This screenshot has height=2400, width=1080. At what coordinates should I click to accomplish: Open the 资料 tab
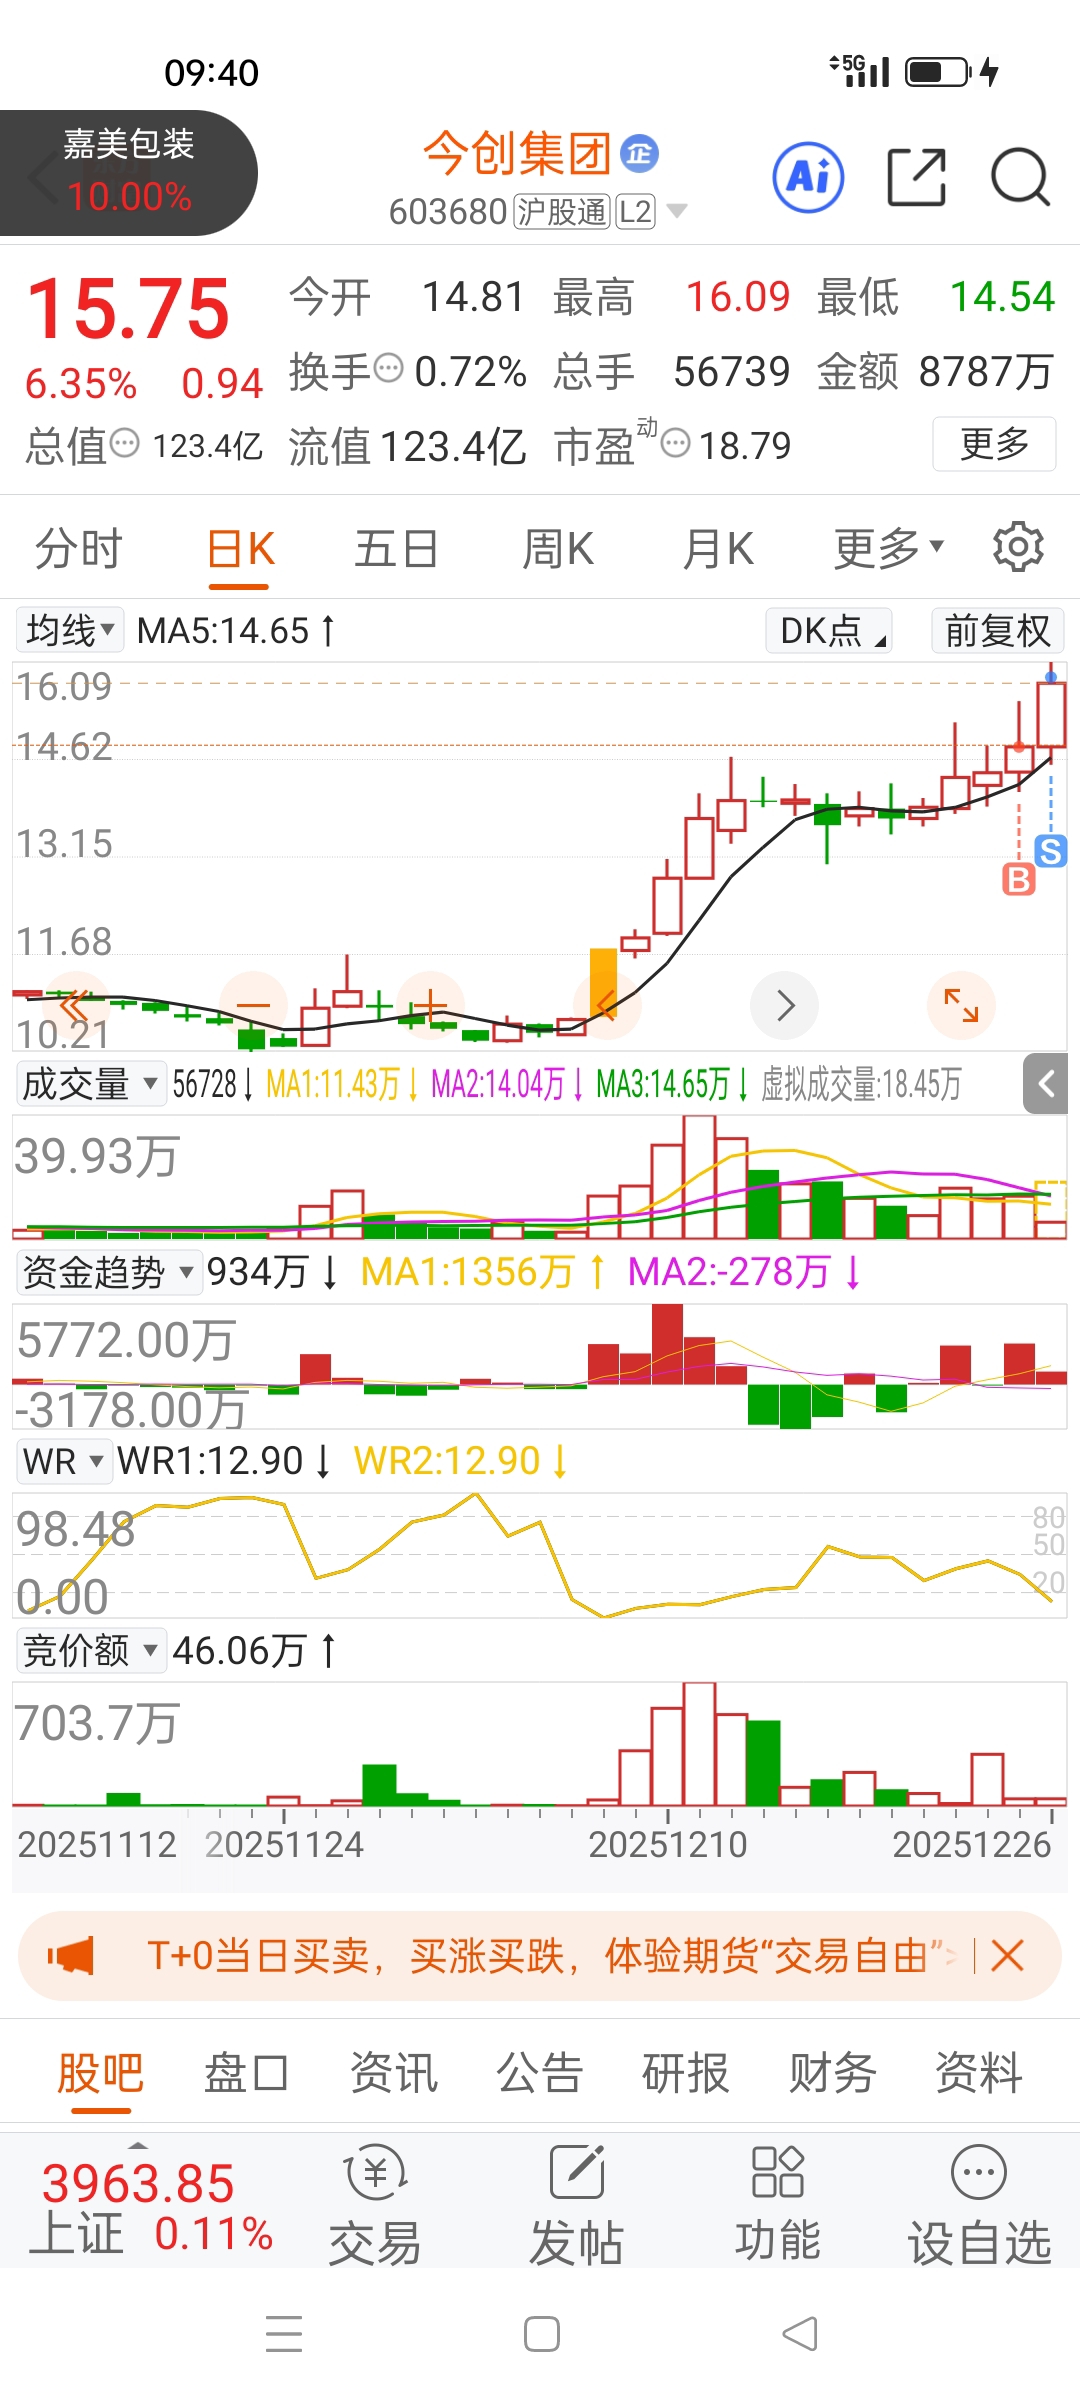coord(979,2073)
